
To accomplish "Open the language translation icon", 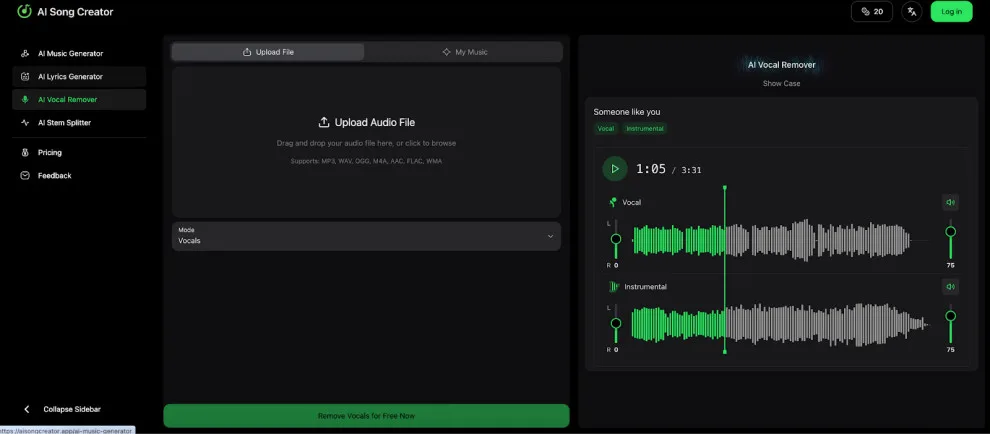I will point(912,11).
